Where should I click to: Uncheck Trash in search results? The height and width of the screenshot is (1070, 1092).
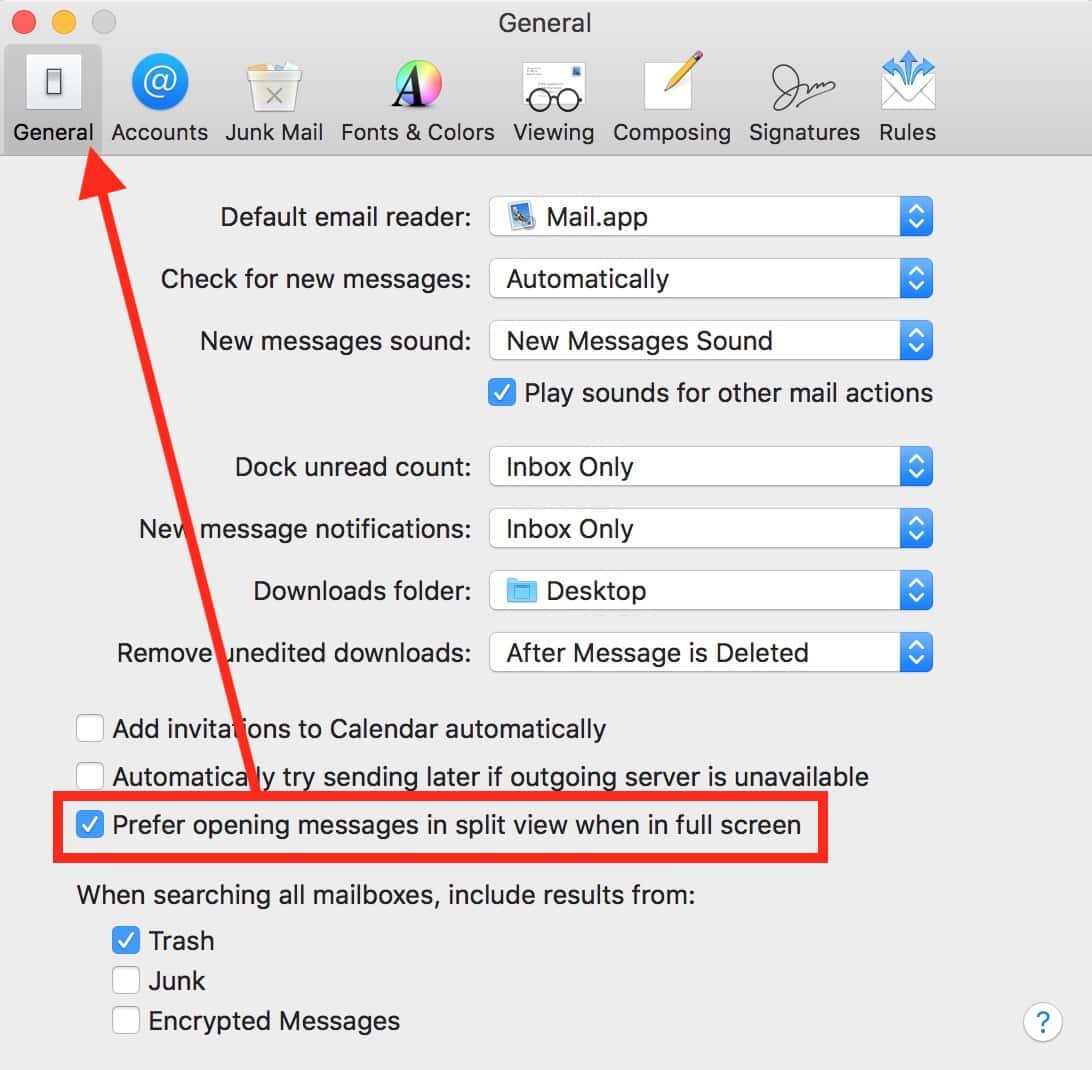[x=126, y=940]
